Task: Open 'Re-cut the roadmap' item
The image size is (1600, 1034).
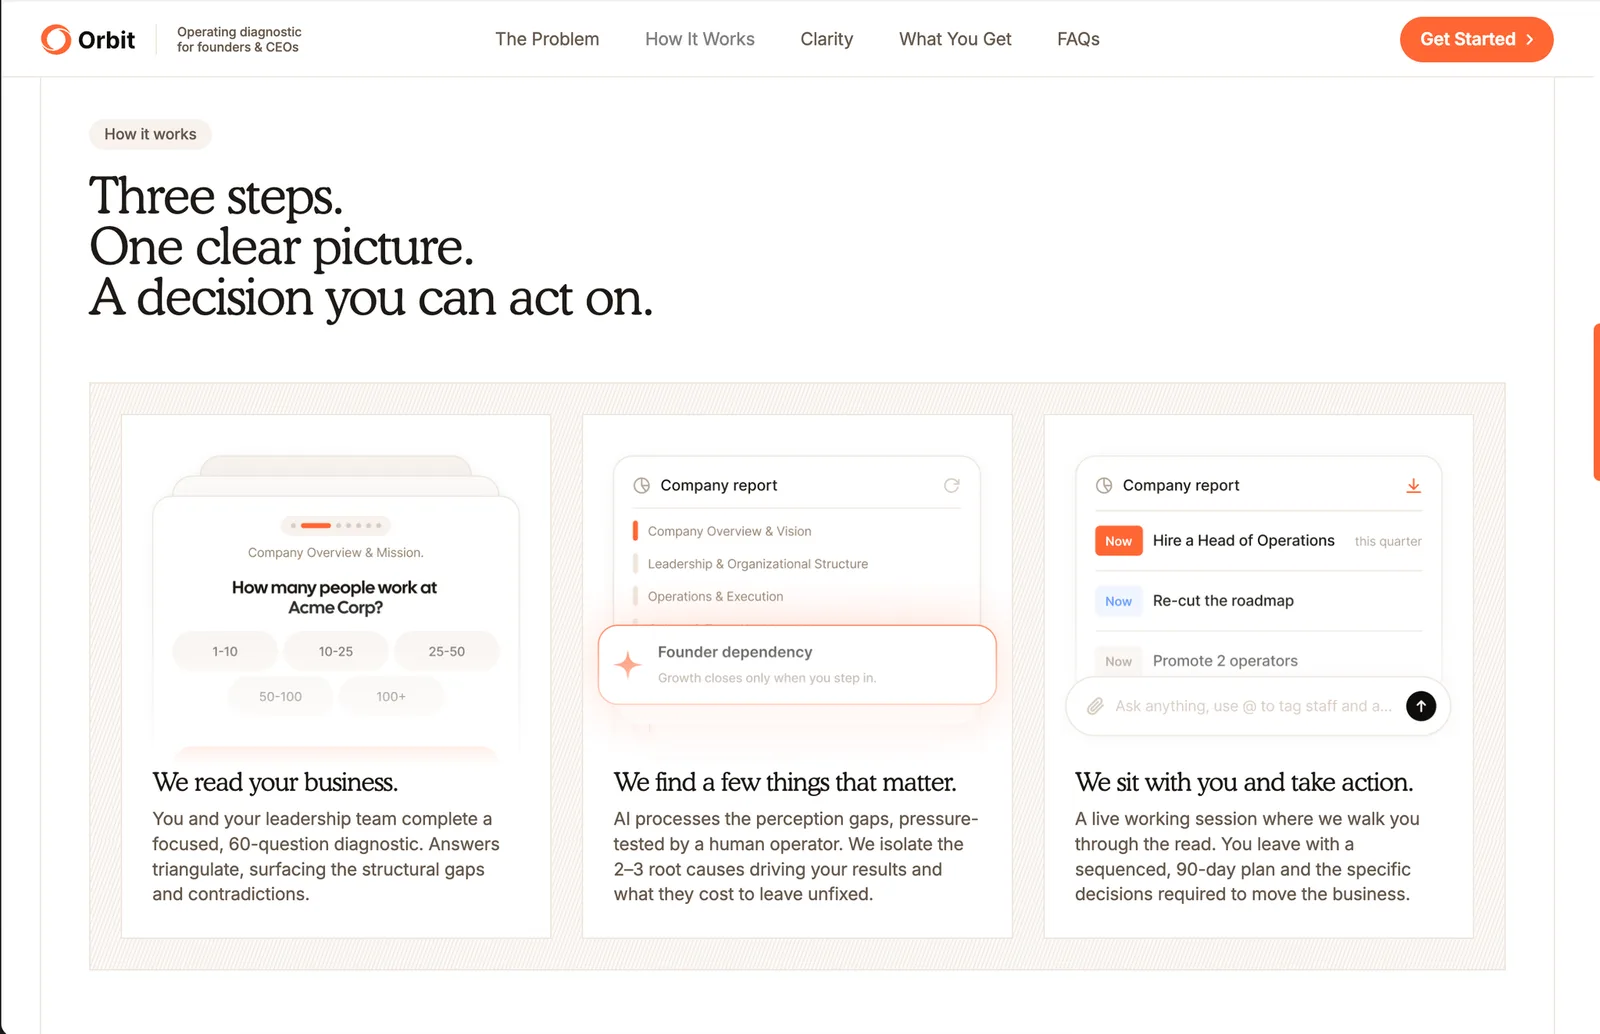Action: point(1223,600)
